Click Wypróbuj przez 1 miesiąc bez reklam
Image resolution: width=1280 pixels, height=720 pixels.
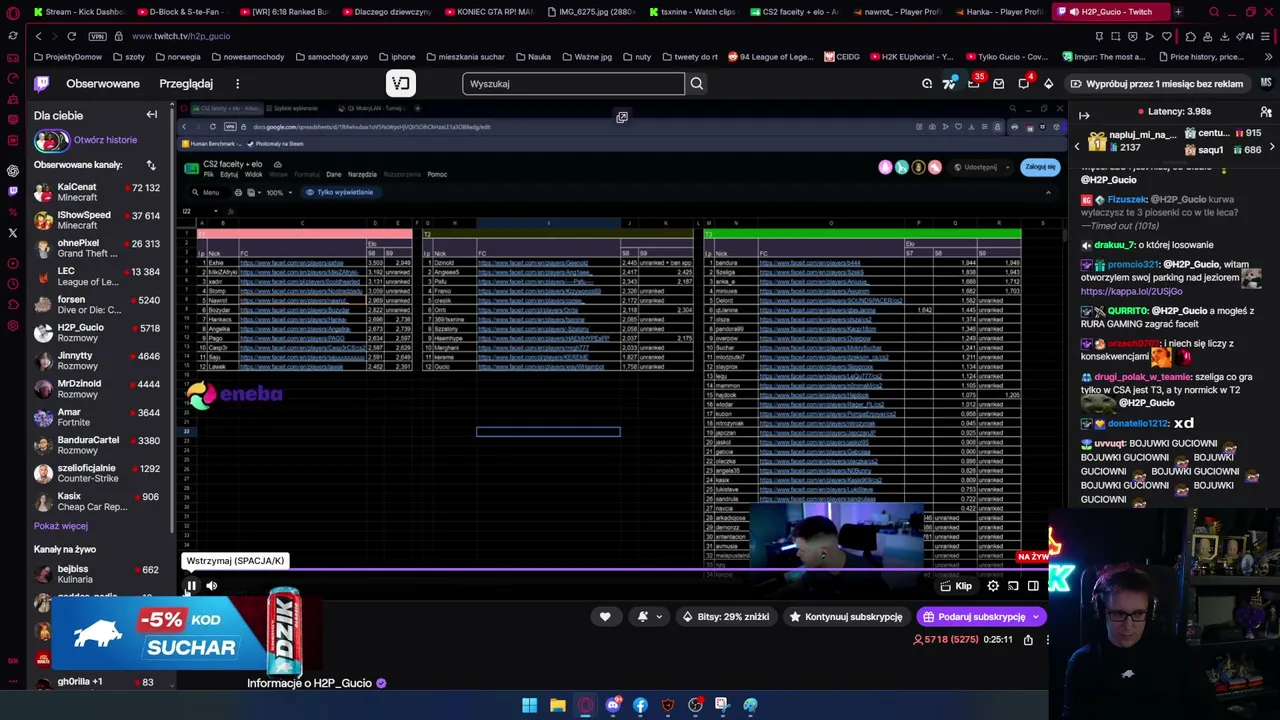tap(1156, 84)
